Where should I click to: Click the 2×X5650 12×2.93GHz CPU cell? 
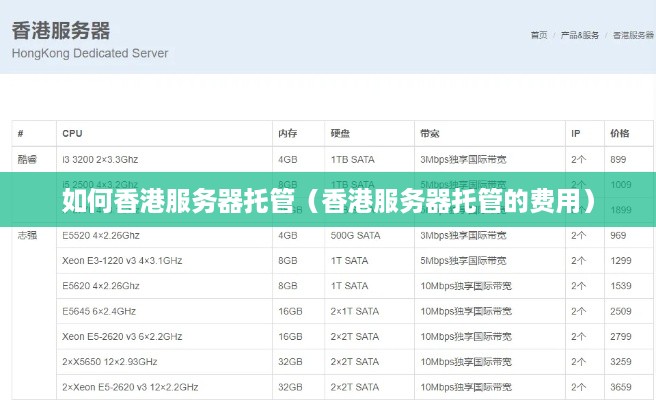point(110,362)
